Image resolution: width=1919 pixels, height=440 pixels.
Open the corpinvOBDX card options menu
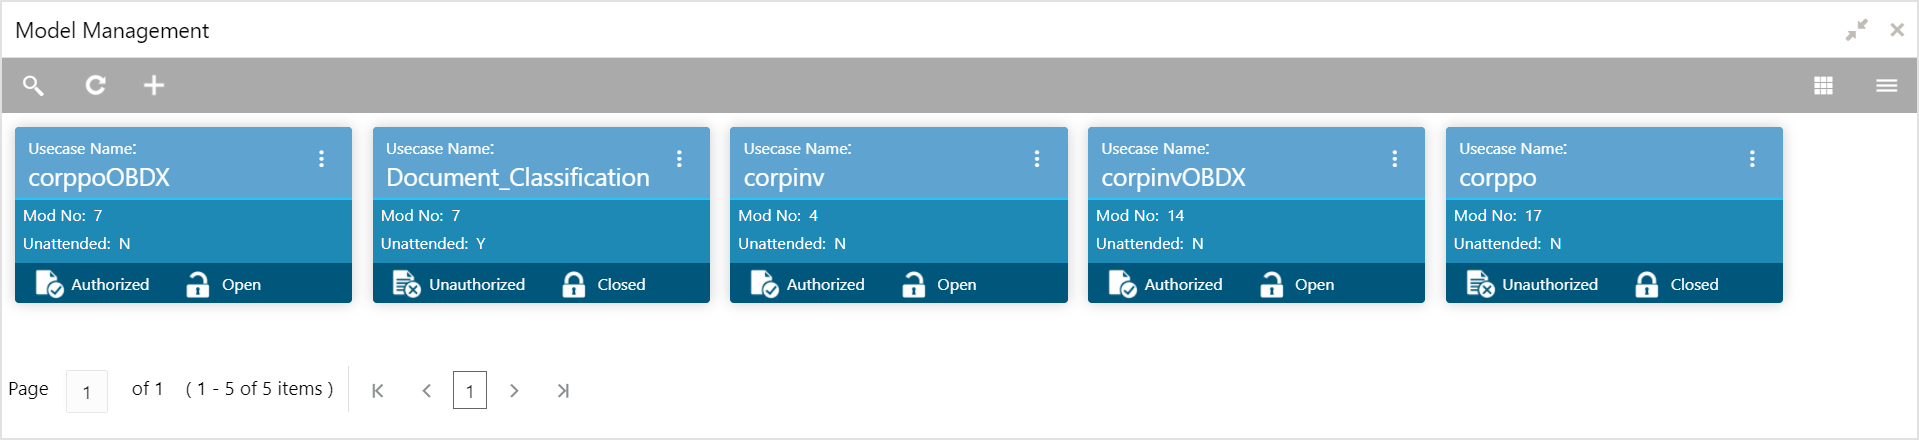pyautogui.click(x=1394, y=158)
